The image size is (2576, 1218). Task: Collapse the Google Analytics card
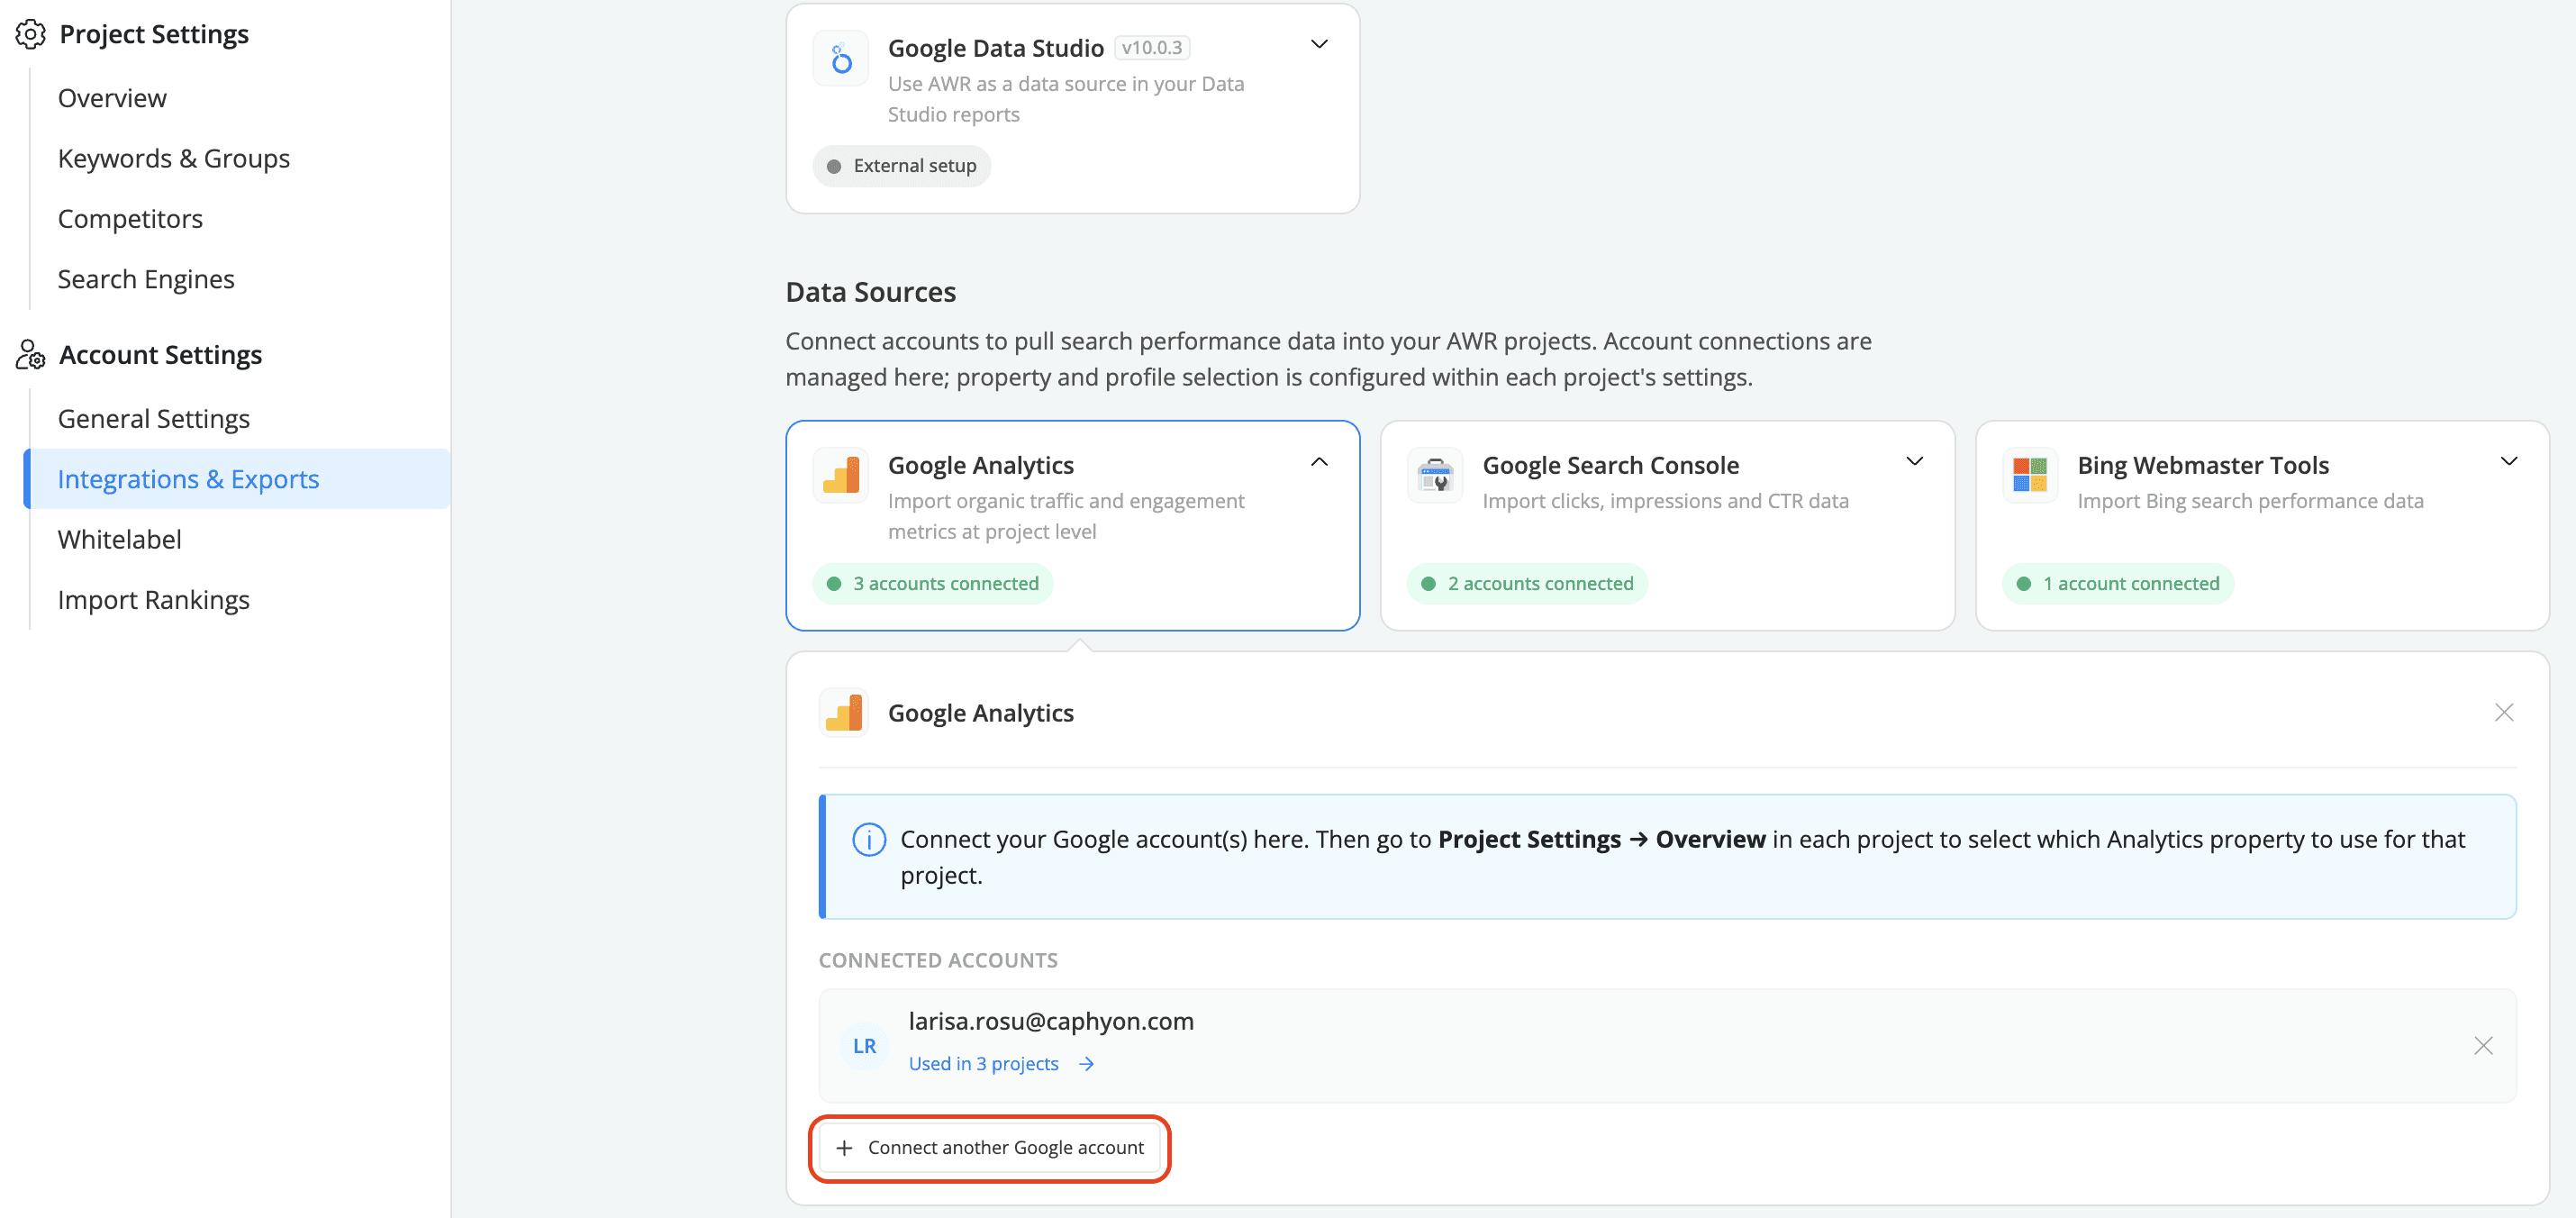pyautogui.click(x=1319, y=462)
